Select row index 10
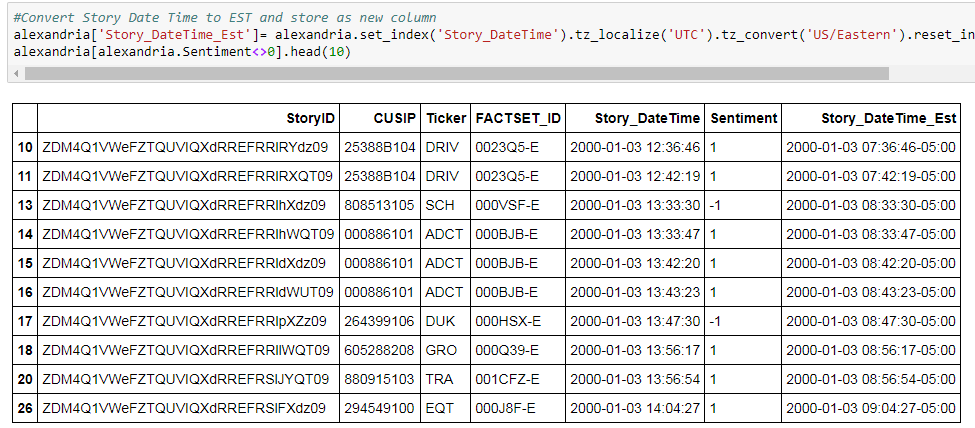Image resolution: width=975 pixels, height=428 pixels. click(25, 147)
